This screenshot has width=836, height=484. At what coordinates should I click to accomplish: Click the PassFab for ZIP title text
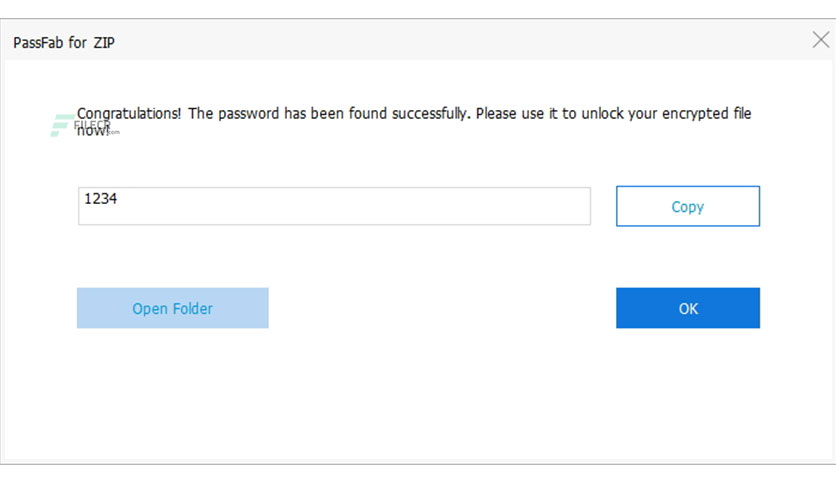[64, 43]
